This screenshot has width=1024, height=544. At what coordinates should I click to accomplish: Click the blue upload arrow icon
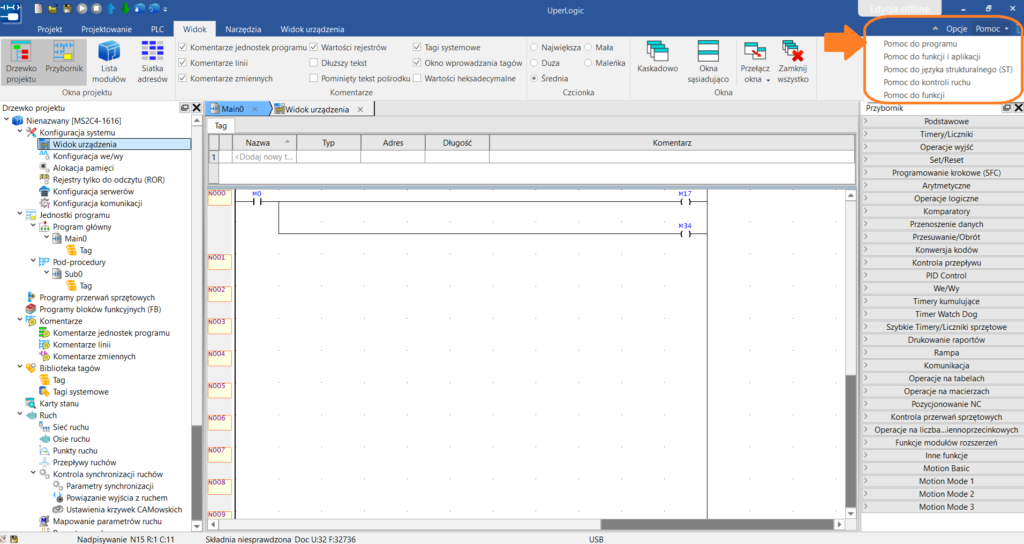110,8
